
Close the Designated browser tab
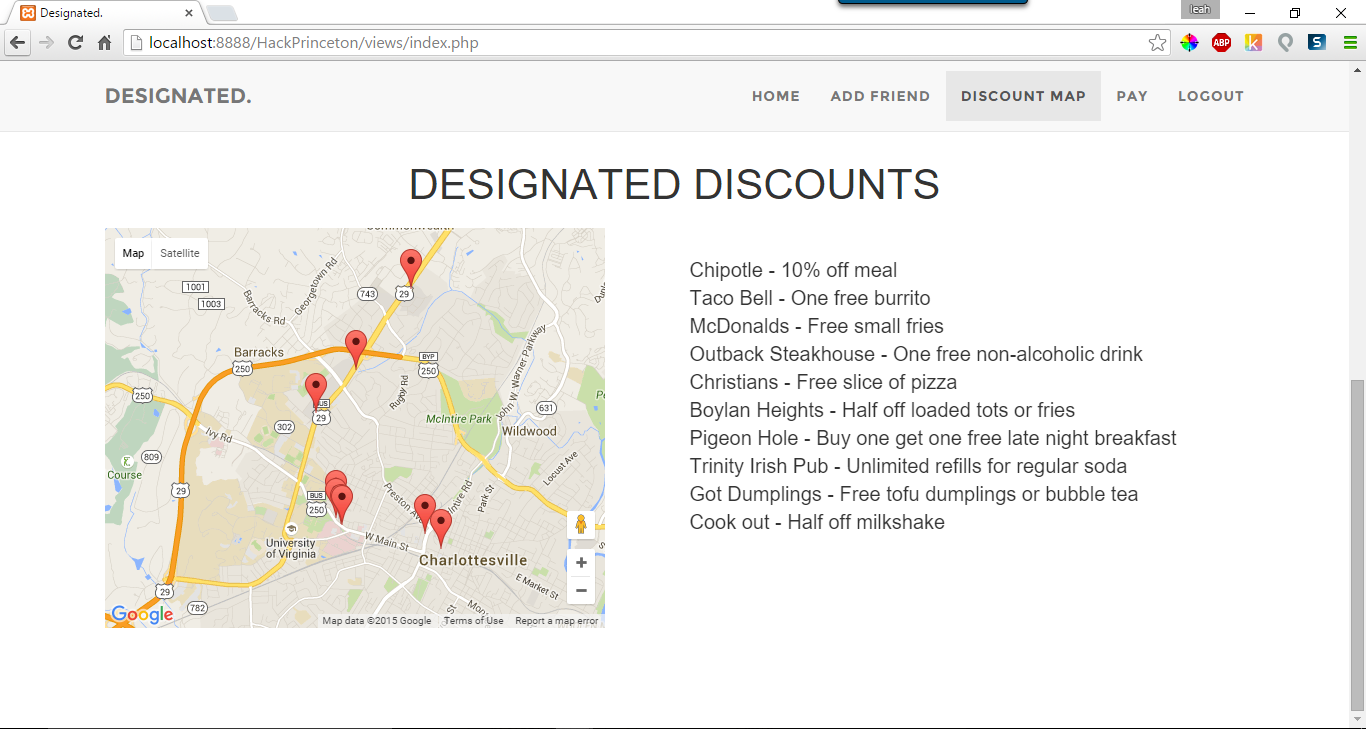pyautogui.click(x=190, y=13)
